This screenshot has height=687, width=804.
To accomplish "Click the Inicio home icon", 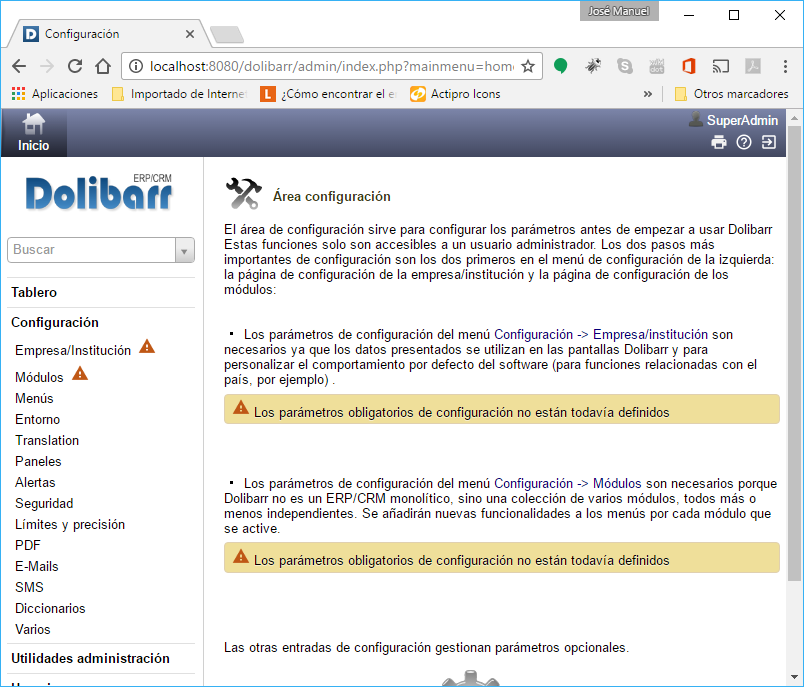I will [34, 125].
